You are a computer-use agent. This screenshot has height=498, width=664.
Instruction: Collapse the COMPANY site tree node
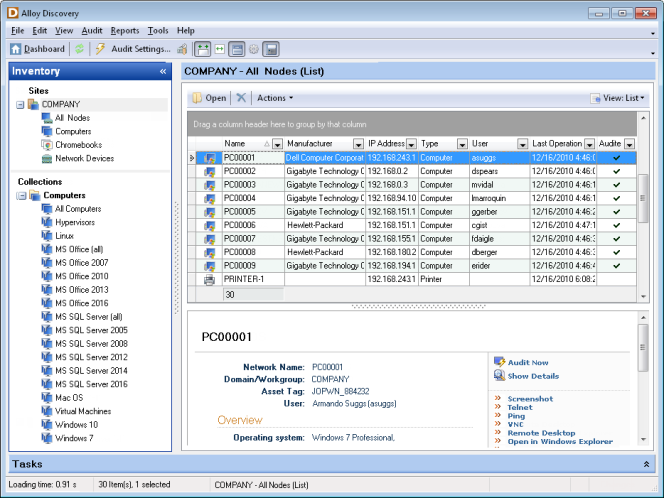(20, 104)
